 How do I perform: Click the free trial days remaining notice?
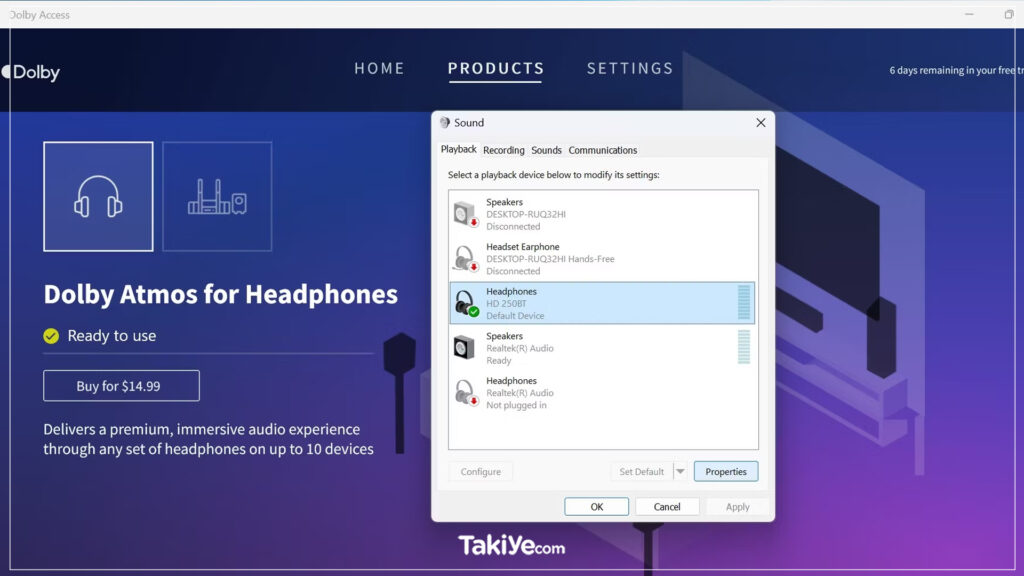point(956,70)
